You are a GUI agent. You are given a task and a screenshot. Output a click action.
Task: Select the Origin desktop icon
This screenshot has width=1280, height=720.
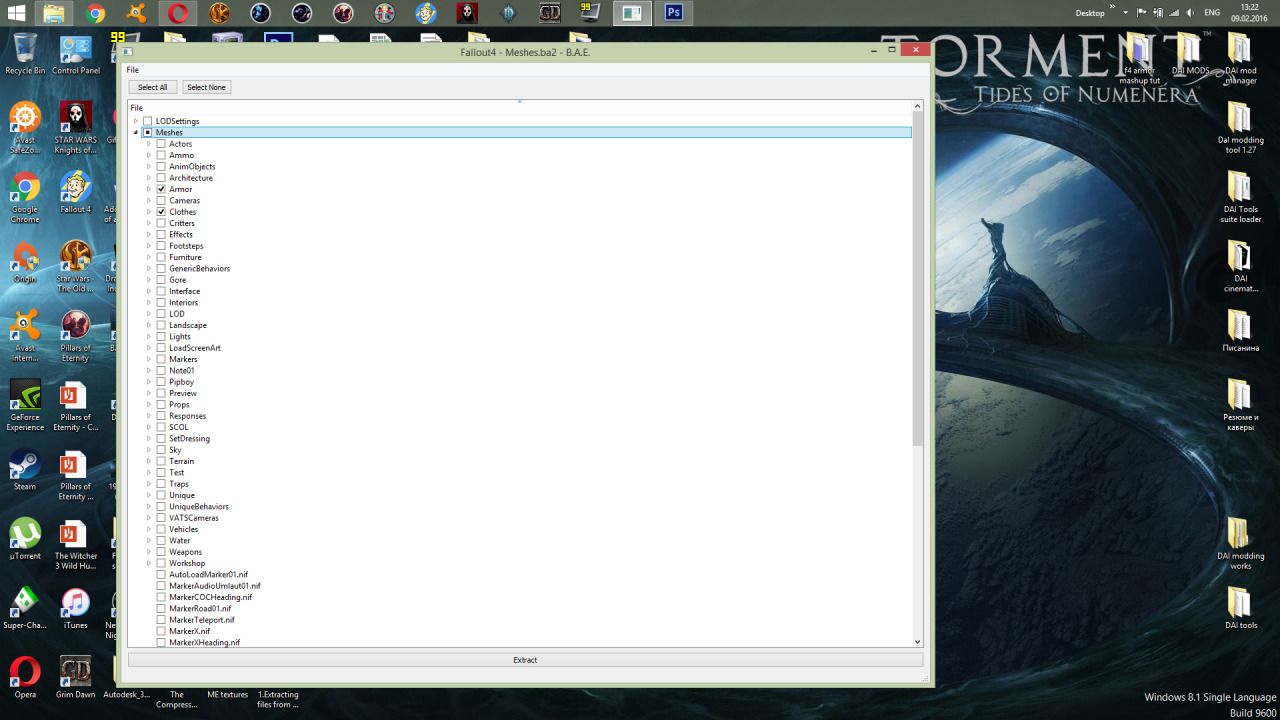[x=25, y=261]
